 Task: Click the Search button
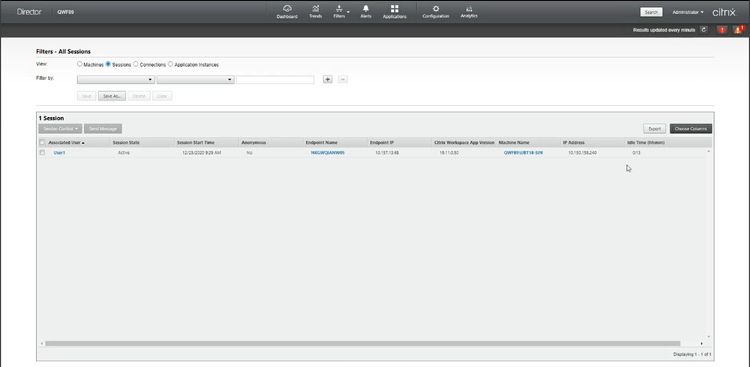(x=651, y=12)
